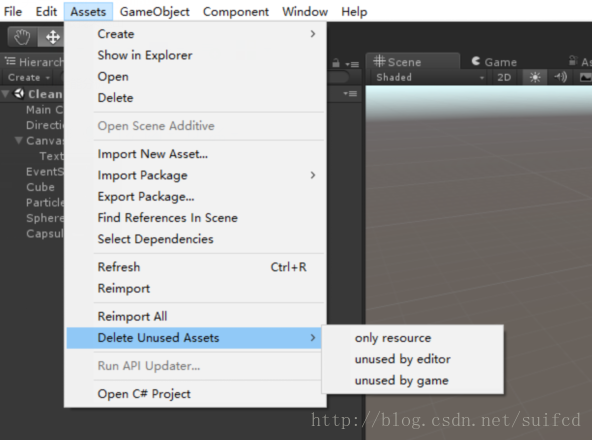Viewport: 592px width, 440px height.
Task: Select the Text child object
Action: pyautogui.click(x=51, y=156)
